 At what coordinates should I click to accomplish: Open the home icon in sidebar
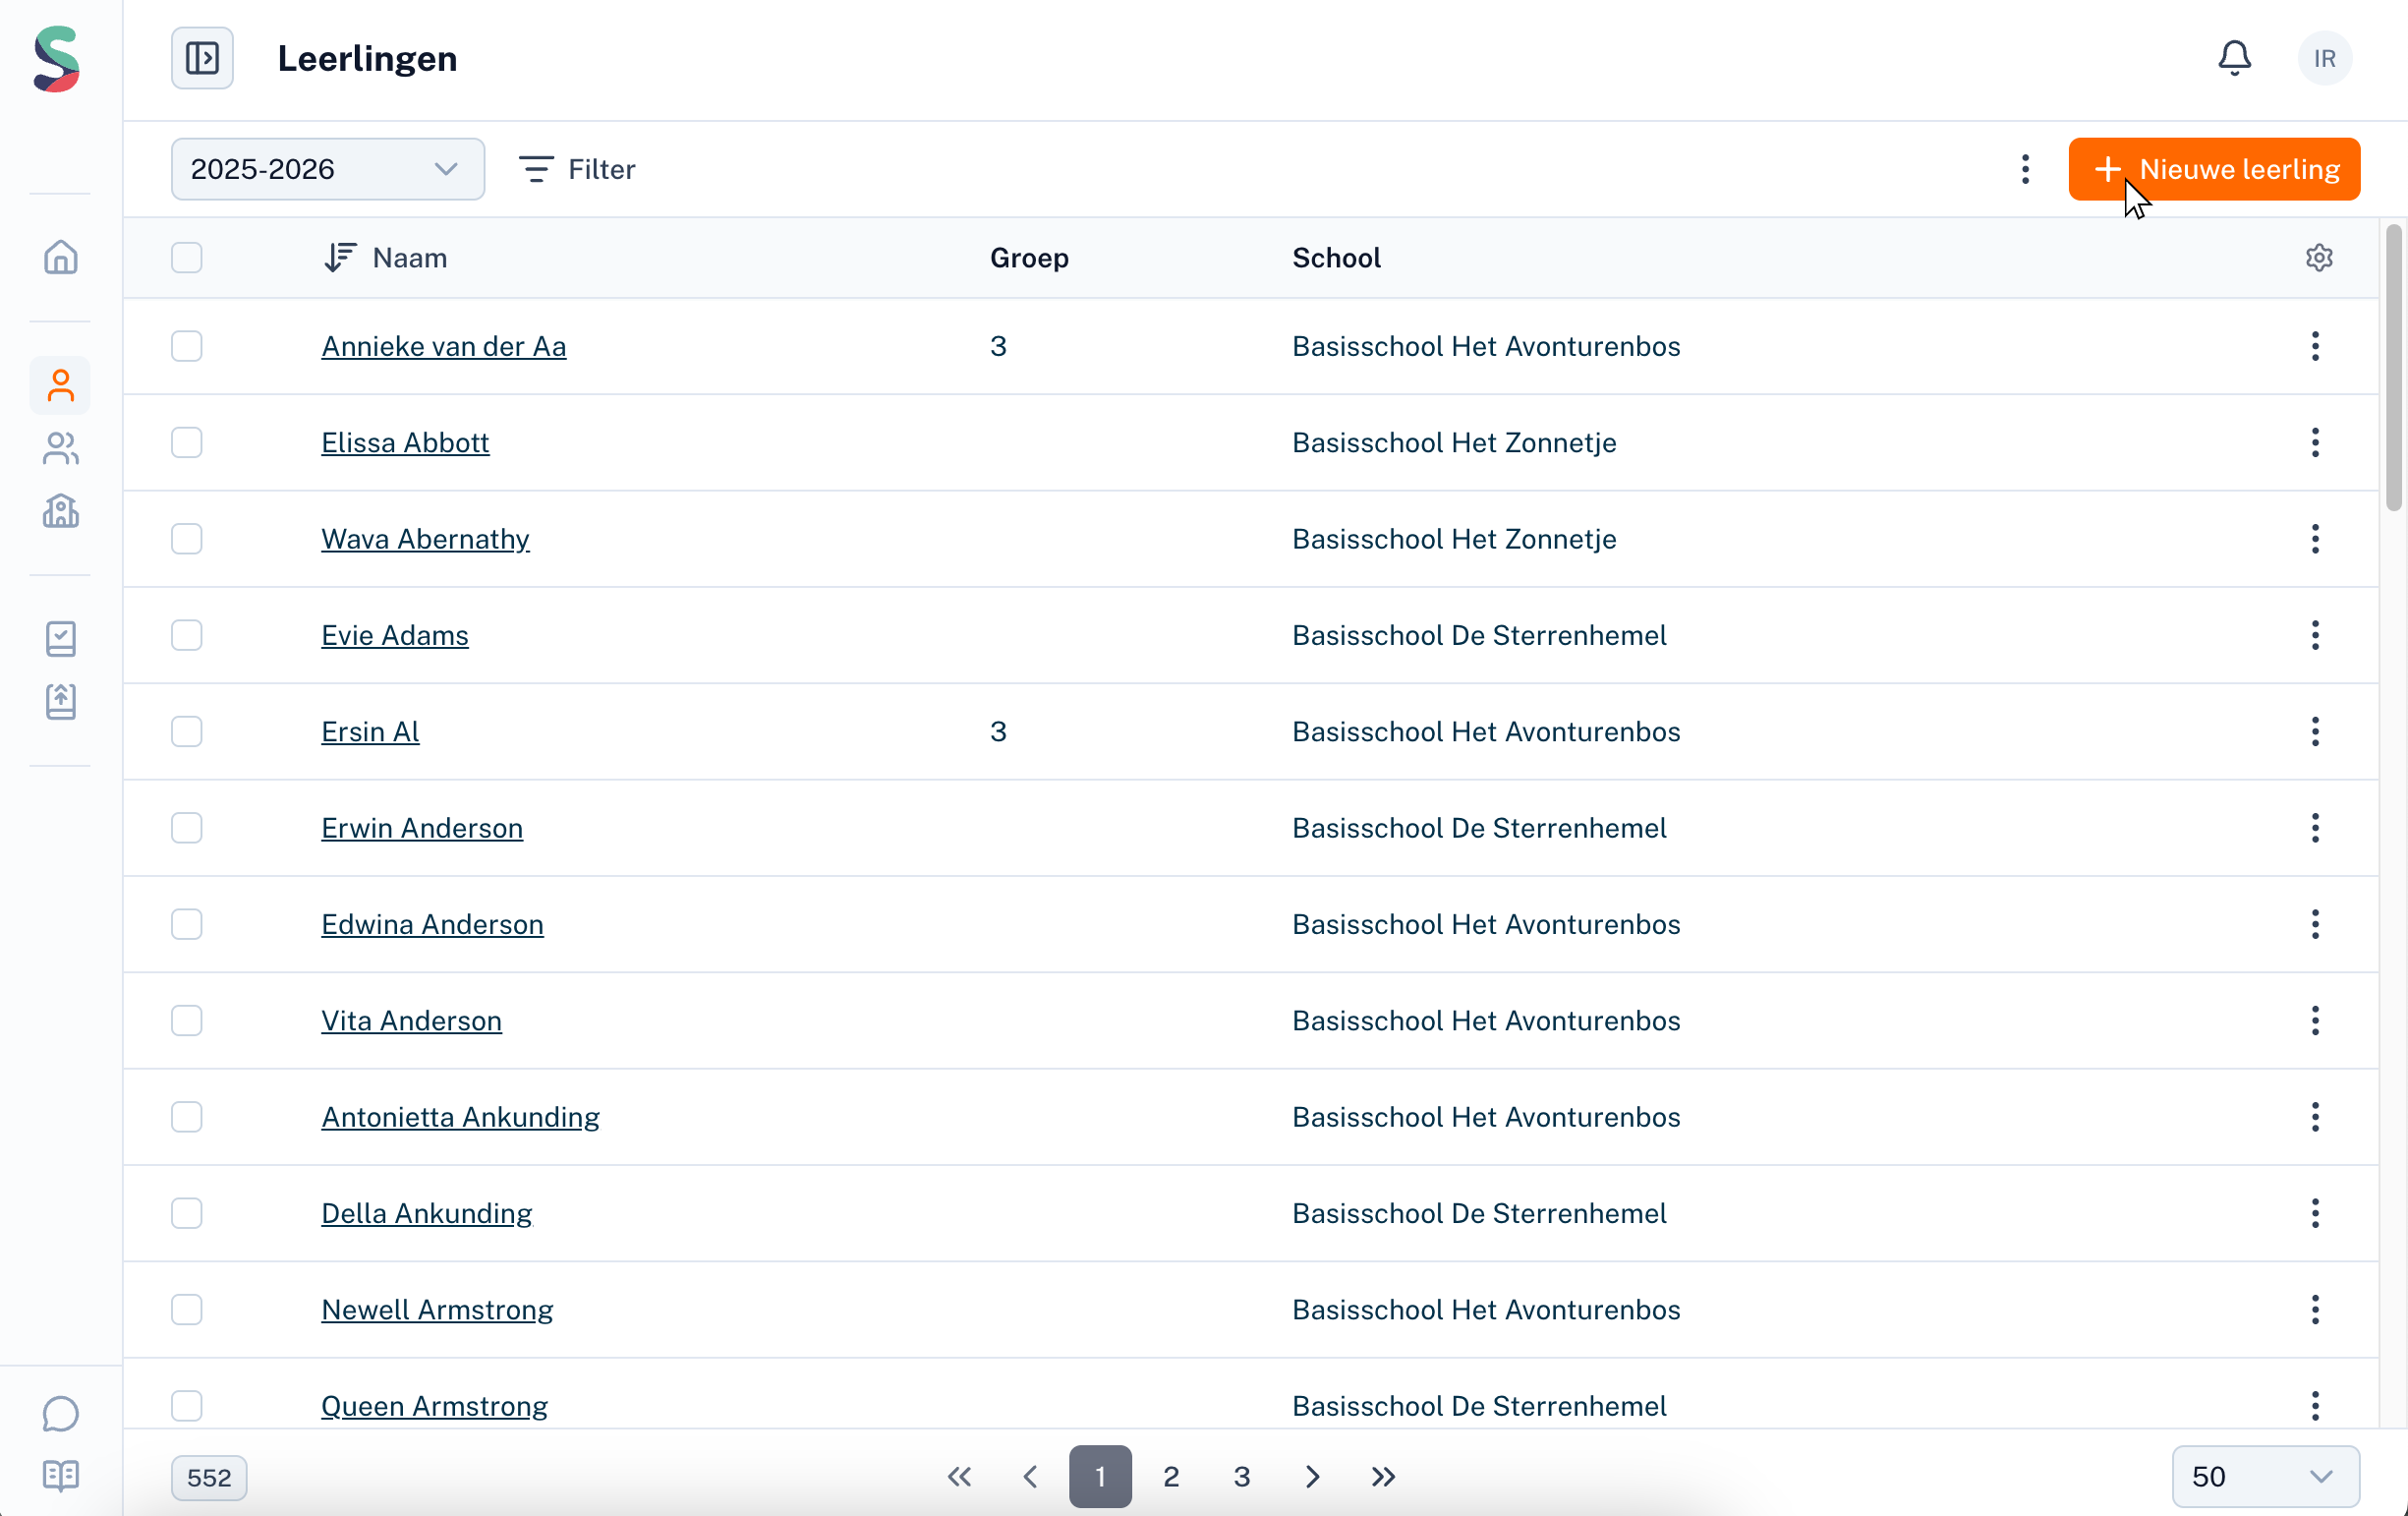coord(60,258)
